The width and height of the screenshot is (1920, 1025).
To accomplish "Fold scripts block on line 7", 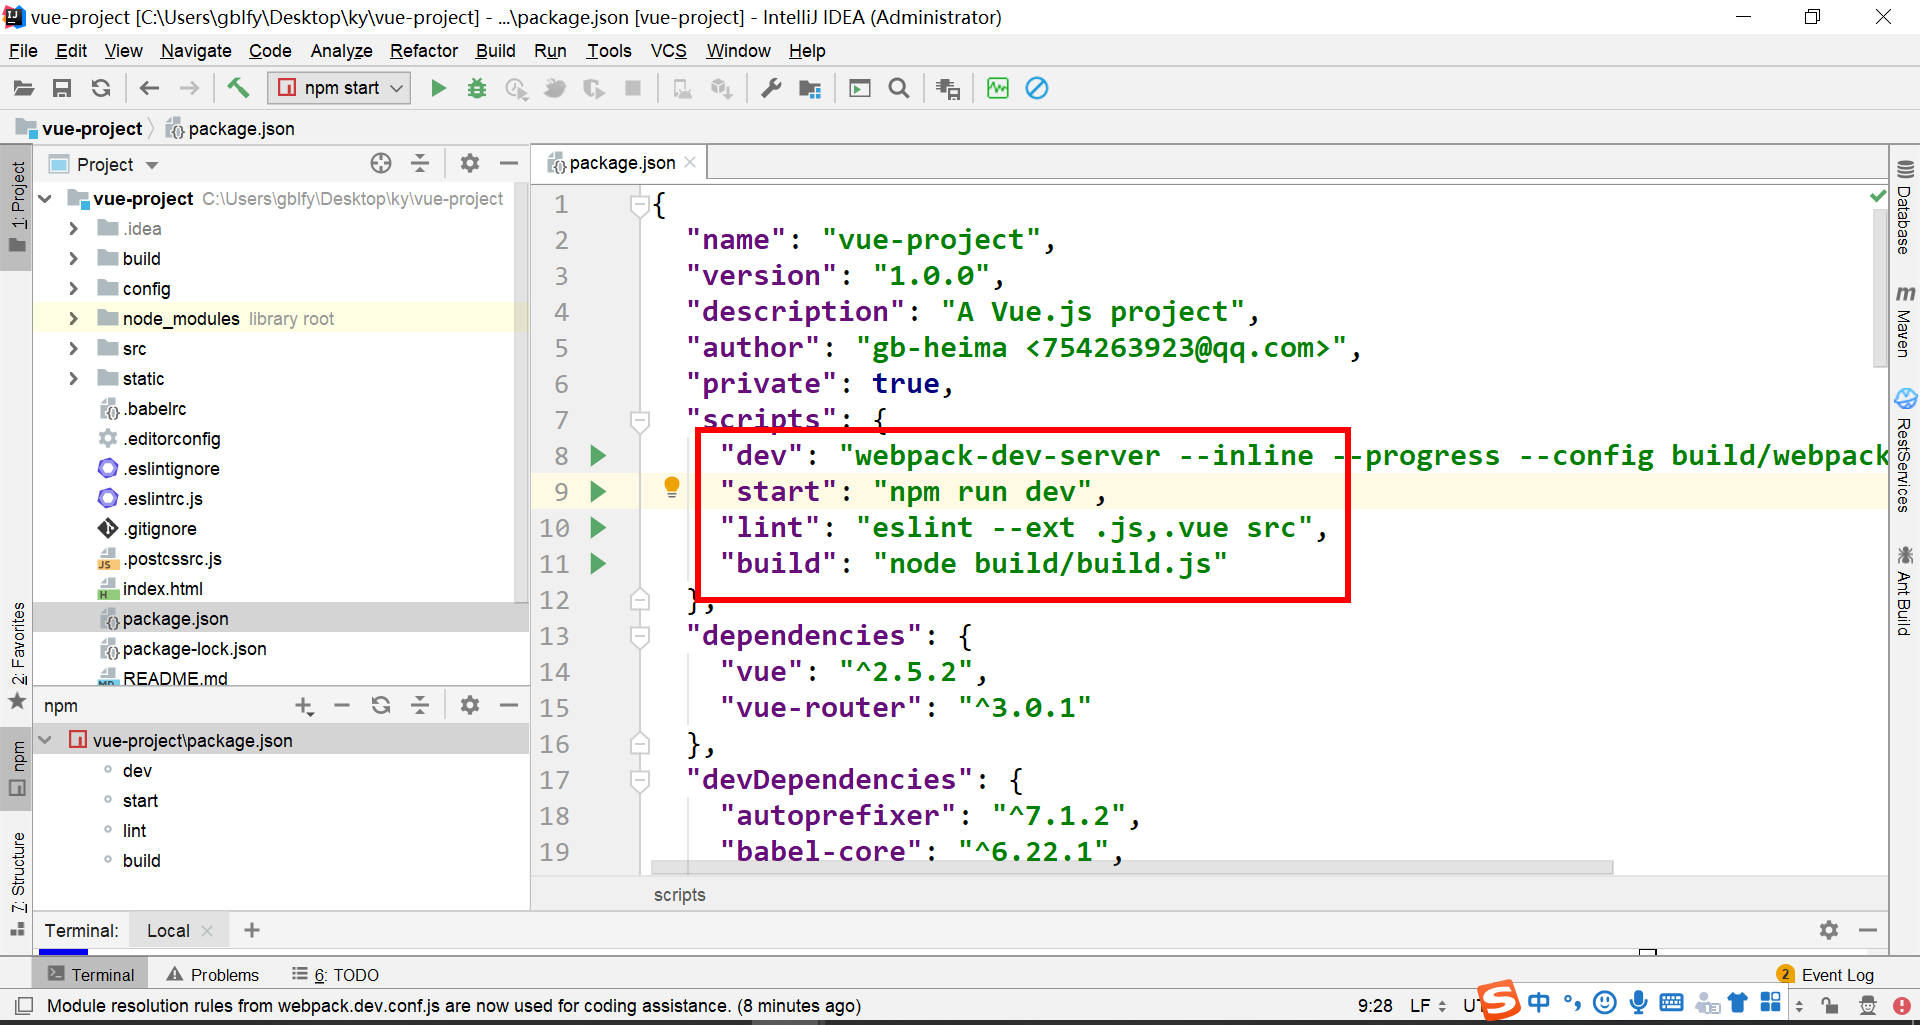I will 640,421.
